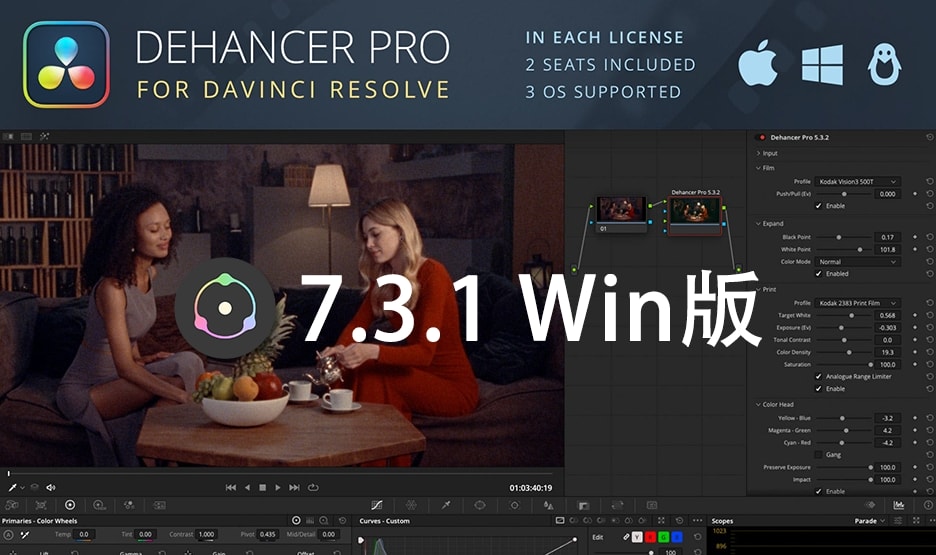Select the Color Wheels palette icon in toolbar
This screenshot has height=555, width=936.
[x=70, y=505]
